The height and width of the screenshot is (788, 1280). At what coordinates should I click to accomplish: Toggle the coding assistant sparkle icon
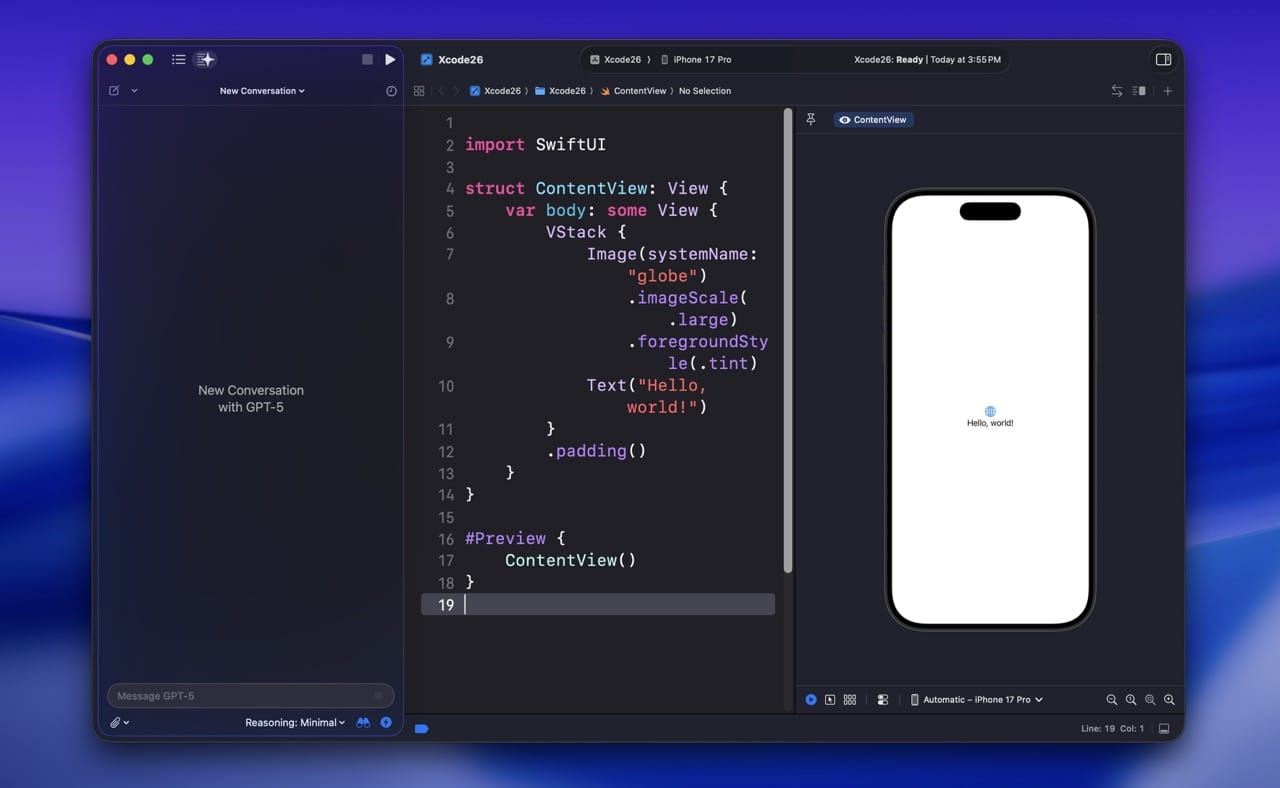coord(205,60)
